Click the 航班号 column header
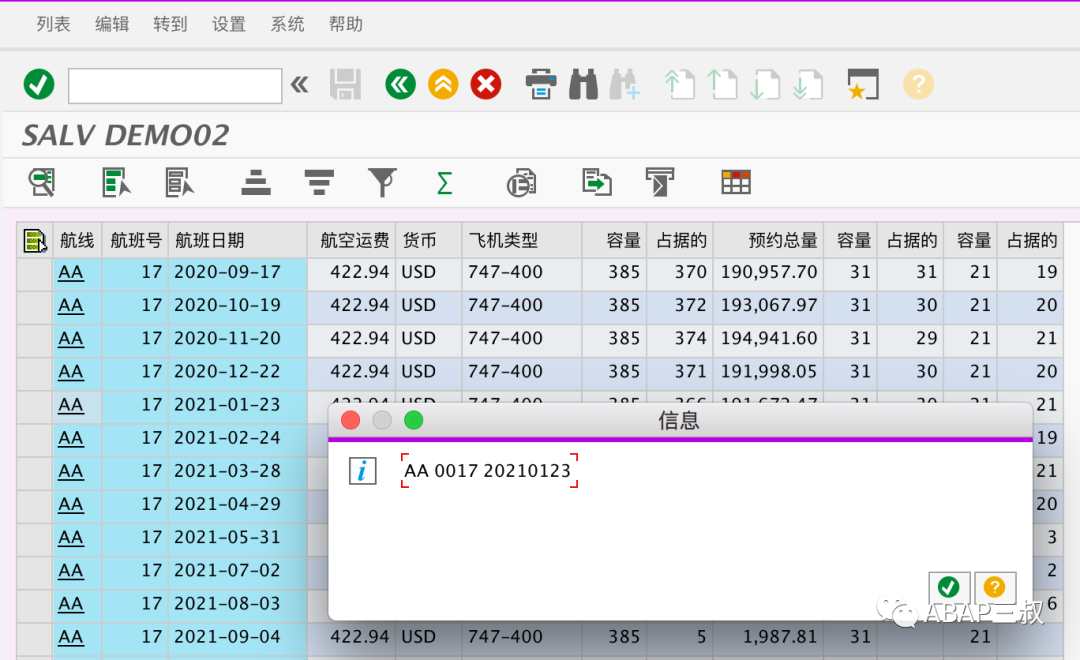Screen dimensions: 1080x660 pos(135,240)
